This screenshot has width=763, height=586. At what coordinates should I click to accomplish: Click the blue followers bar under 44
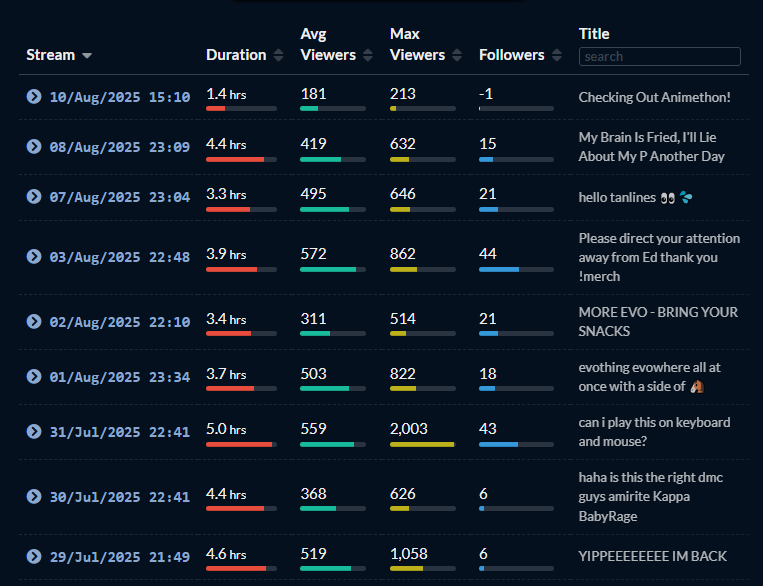[x=499, y=269]
